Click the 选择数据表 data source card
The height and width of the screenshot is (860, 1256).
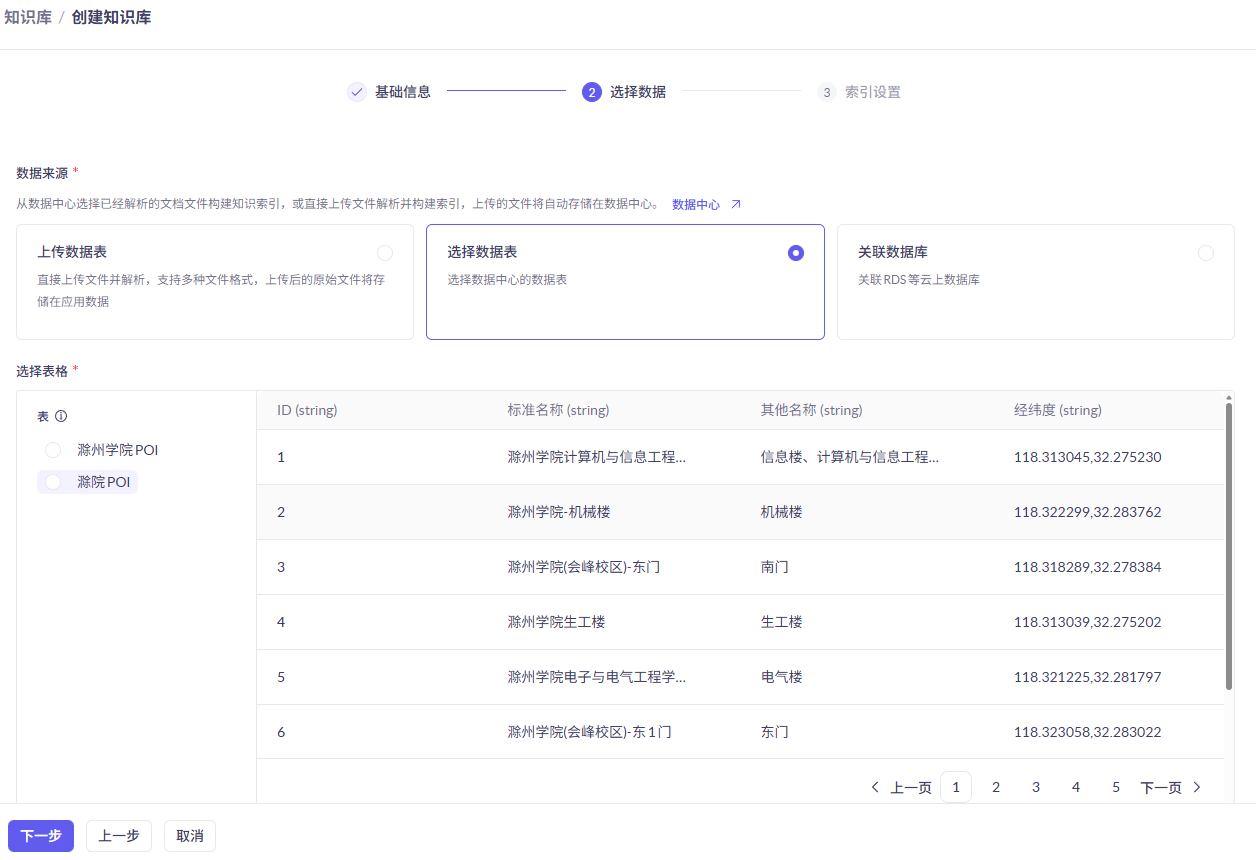click(625, 281)
